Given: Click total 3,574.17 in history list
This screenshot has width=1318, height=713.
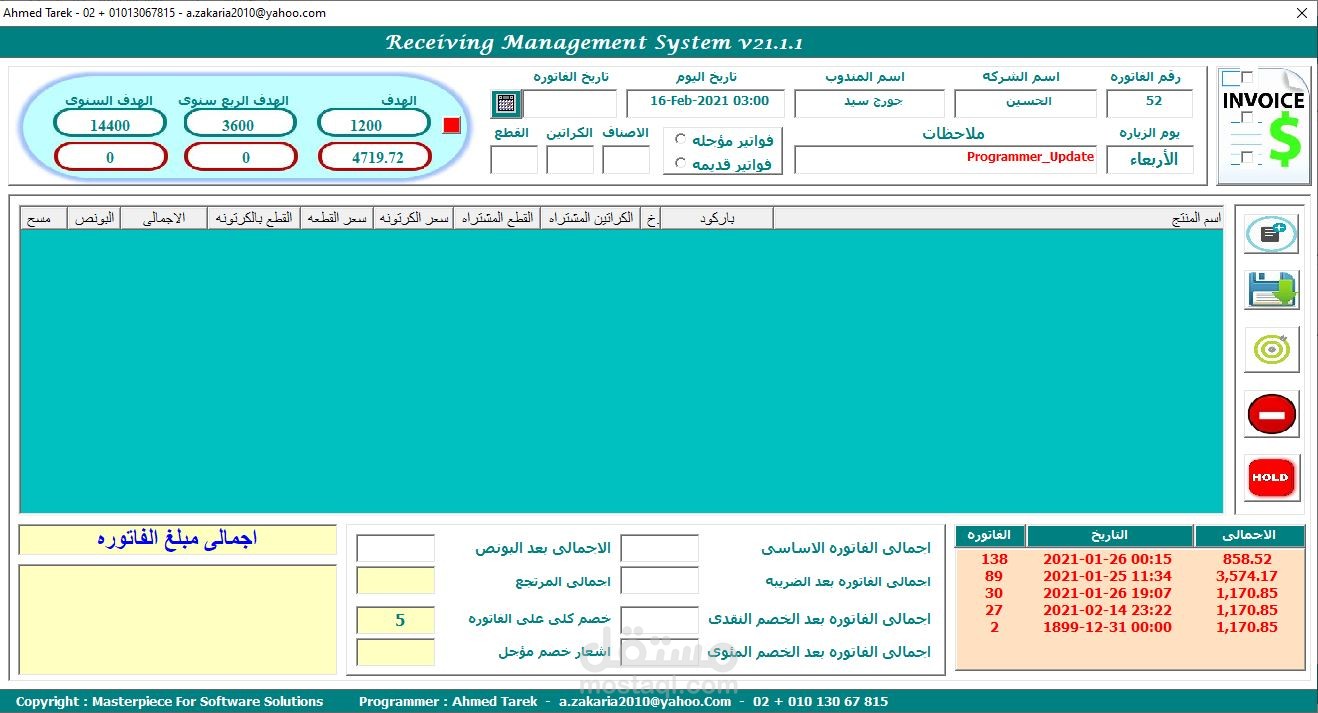Looking at the screenshot, I should [1247, 576].
